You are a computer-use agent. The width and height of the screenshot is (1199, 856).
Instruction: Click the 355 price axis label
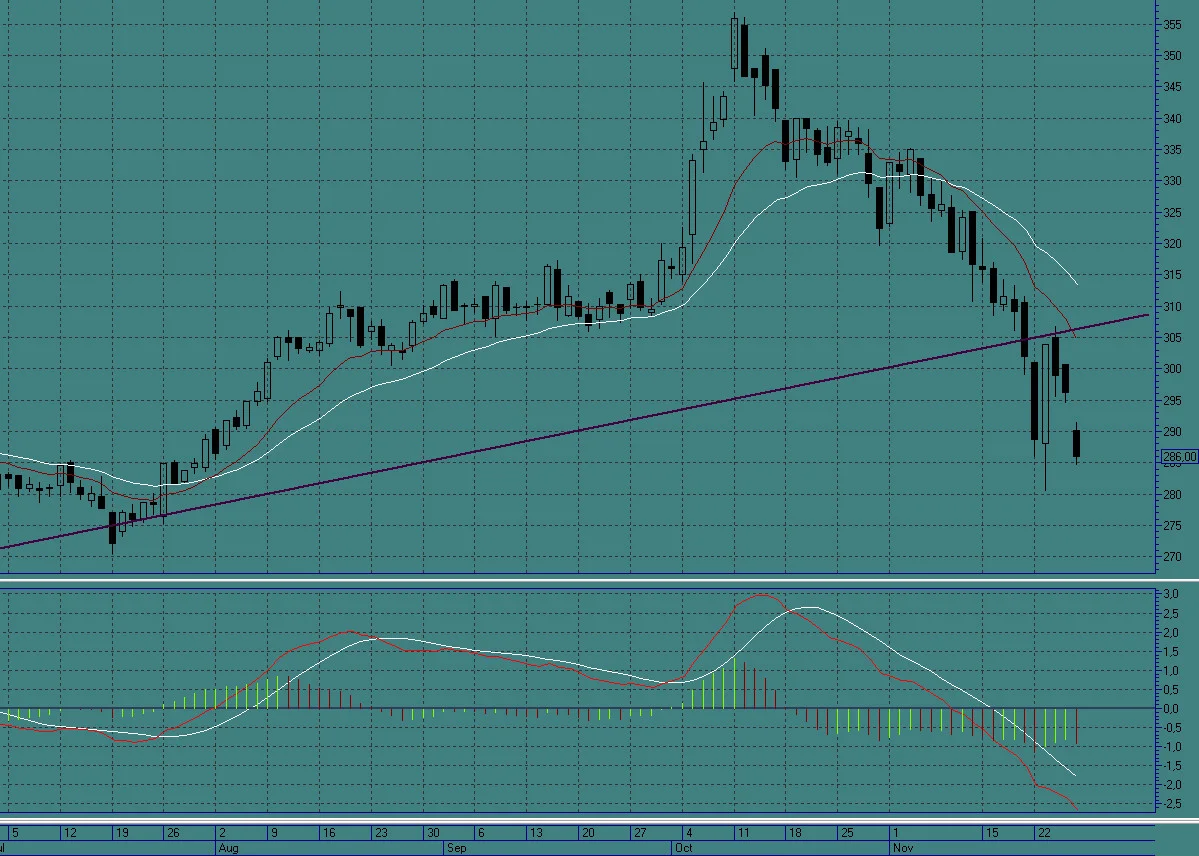pyautogui.click(x=1172, y=24)
